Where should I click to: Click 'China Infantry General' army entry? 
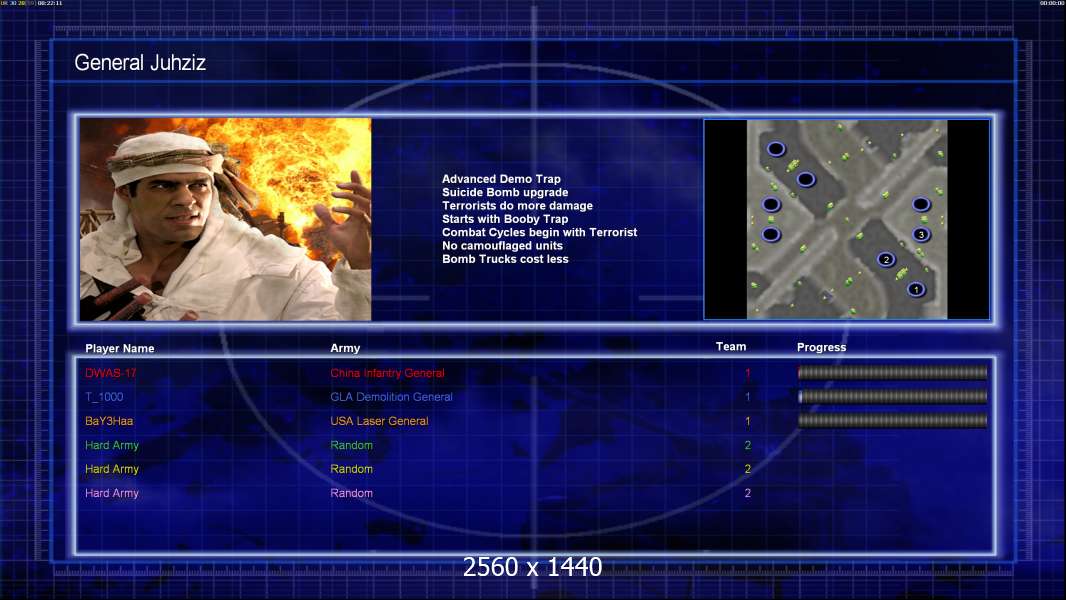click(x=388, y=373)
